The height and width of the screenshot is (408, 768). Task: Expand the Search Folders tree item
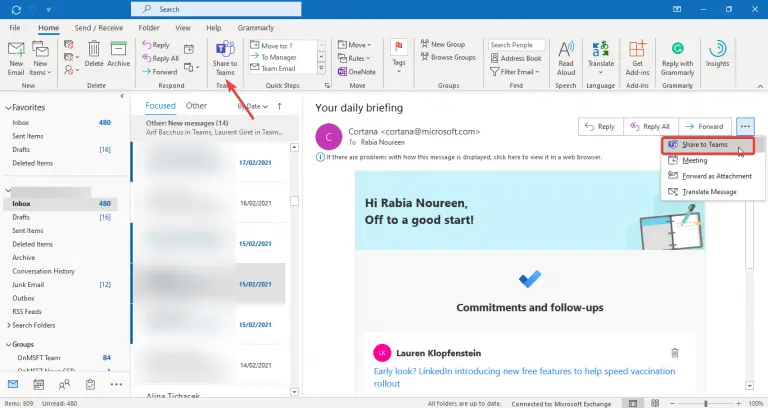click(8, 325)
